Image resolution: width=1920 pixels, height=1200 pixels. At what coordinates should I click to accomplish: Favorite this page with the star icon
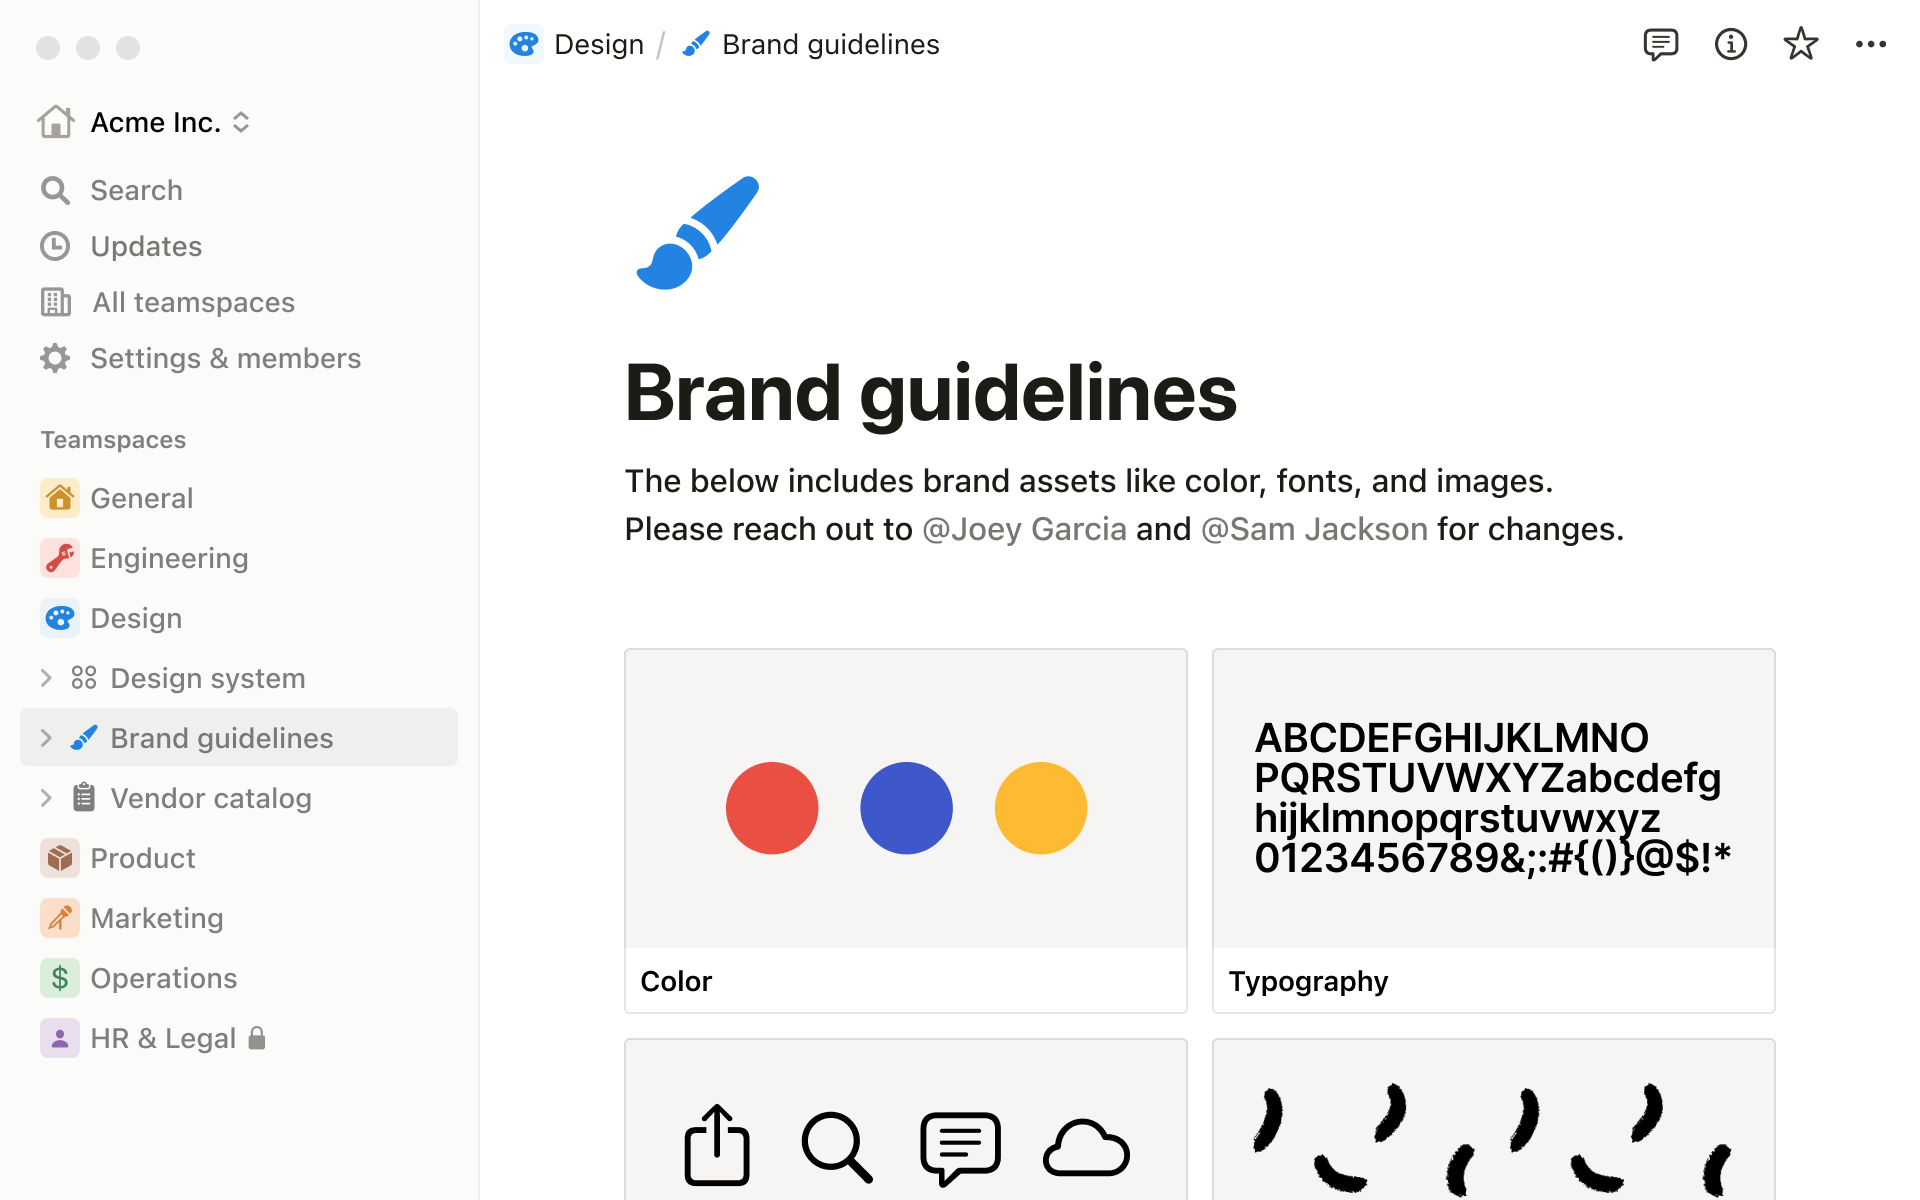point(1800,45)
